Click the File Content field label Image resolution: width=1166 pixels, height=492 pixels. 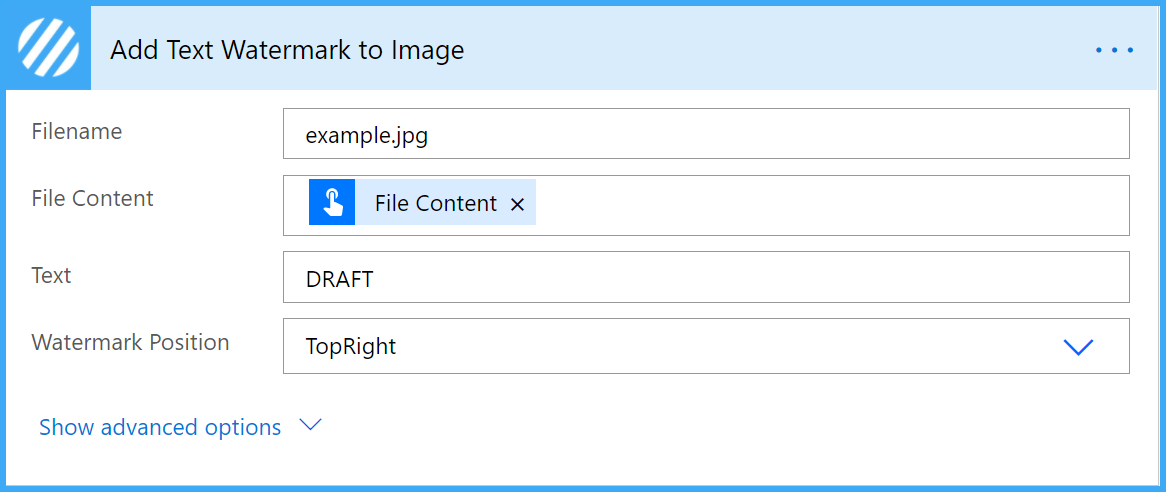[92, 198]
